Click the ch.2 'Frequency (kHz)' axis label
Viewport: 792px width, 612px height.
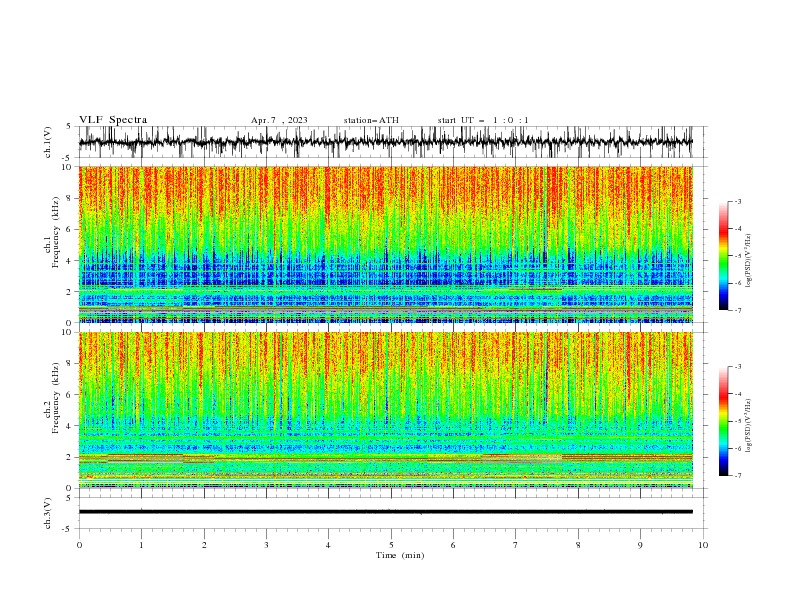pos(56,398)
